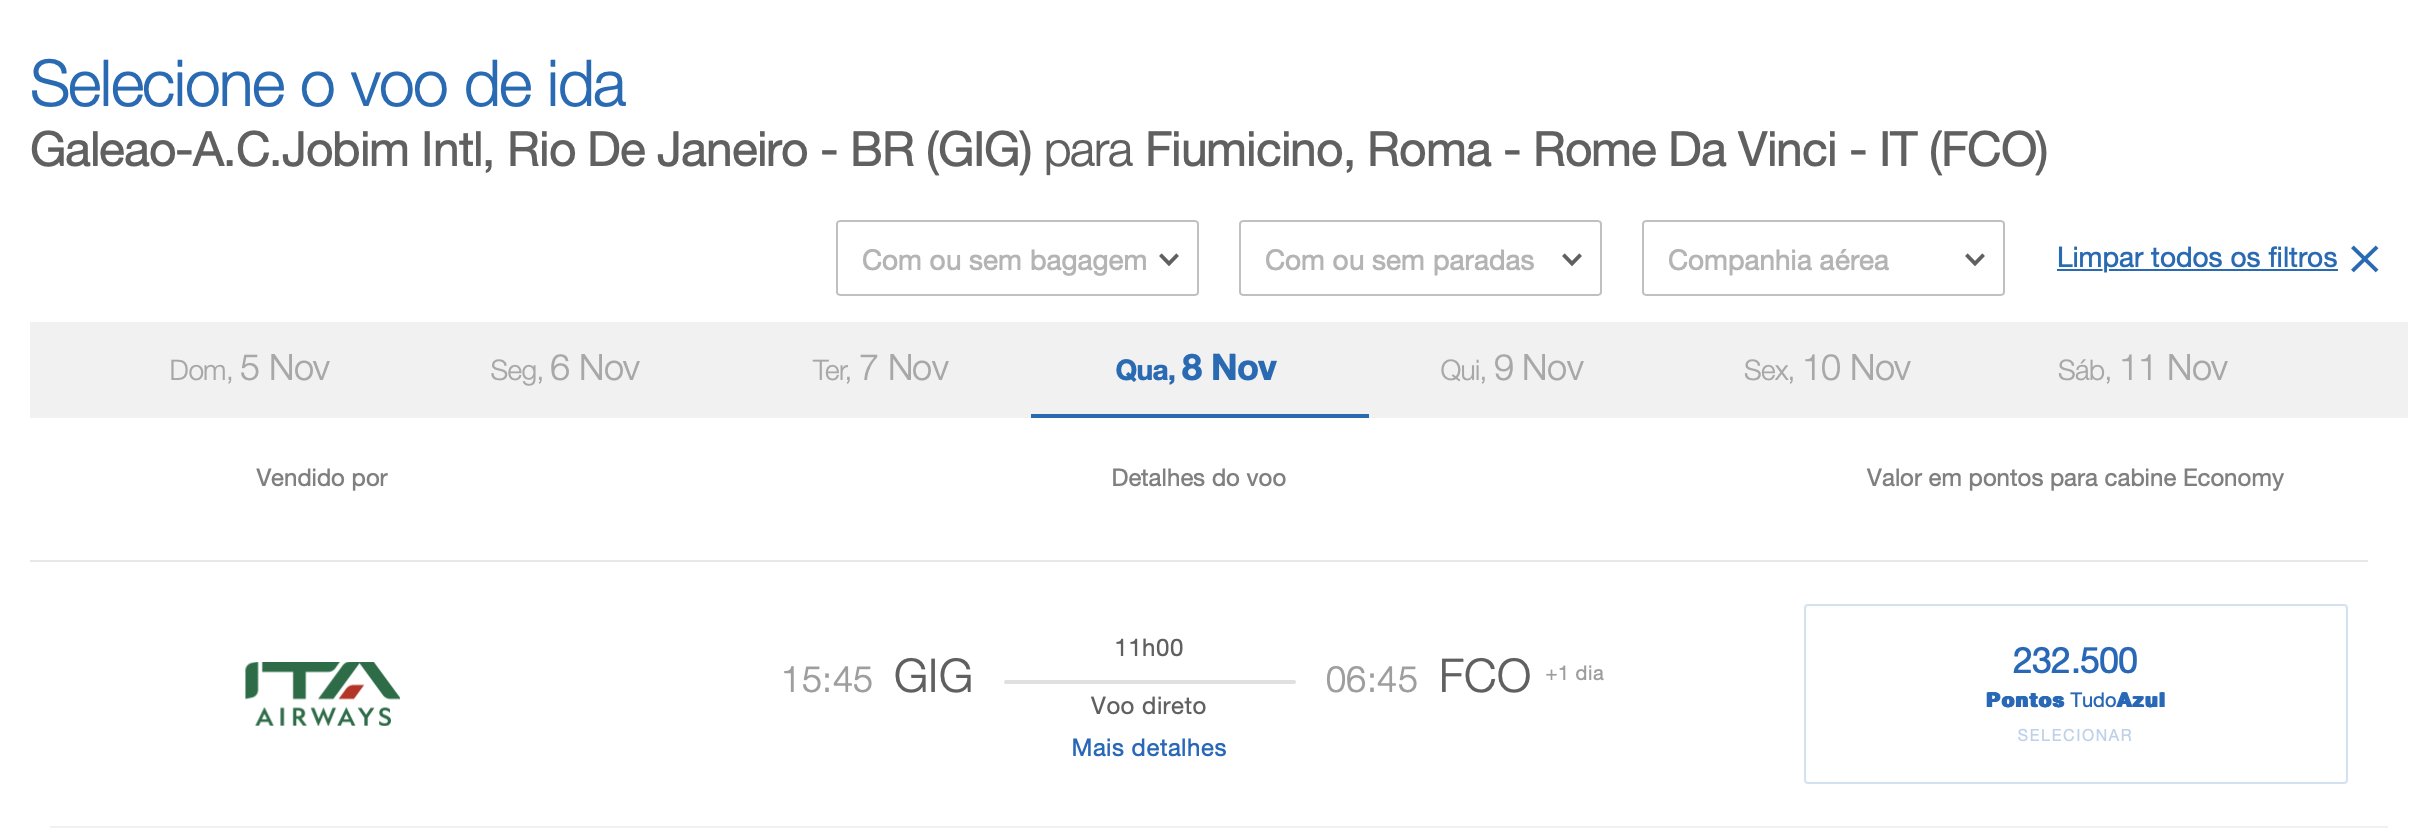The width and height of the screenshot is (2436, 832).
Task: Switch to Qui, 9 Nov date
Action: [x=1512, y=369]
